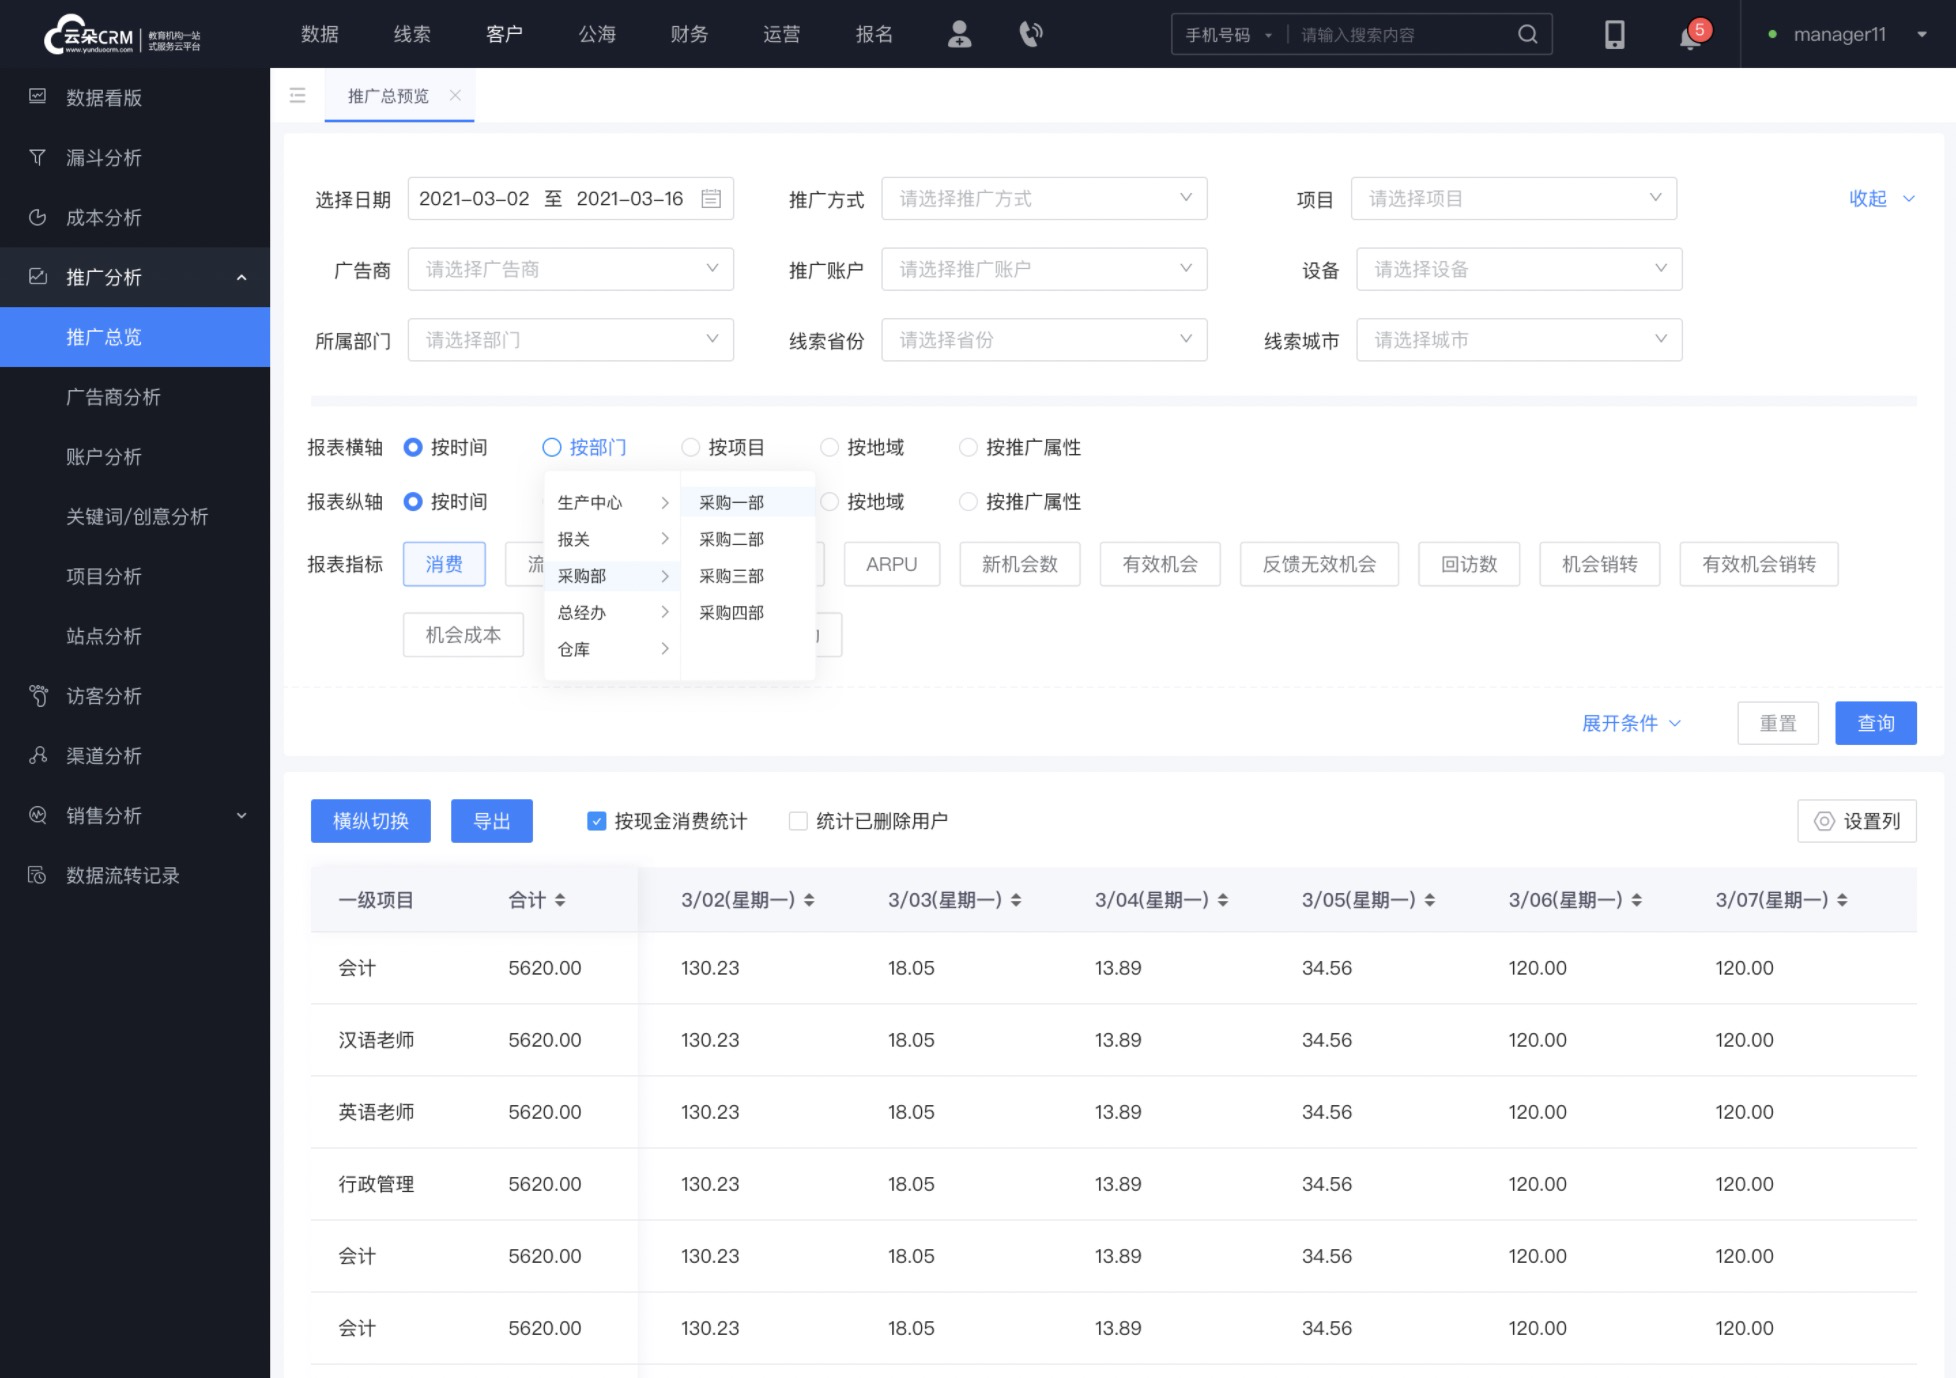
Task: Select 按部门 radio button for 报表横轴
Action: point(552,447)
